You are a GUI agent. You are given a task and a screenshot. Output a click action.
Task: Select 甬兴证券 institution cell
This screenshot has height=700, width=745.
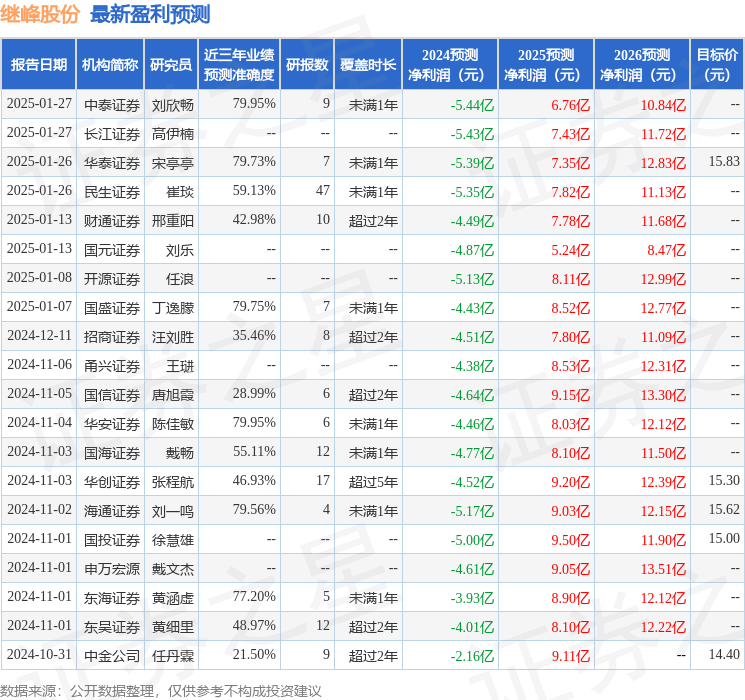[x=112, y=366]
